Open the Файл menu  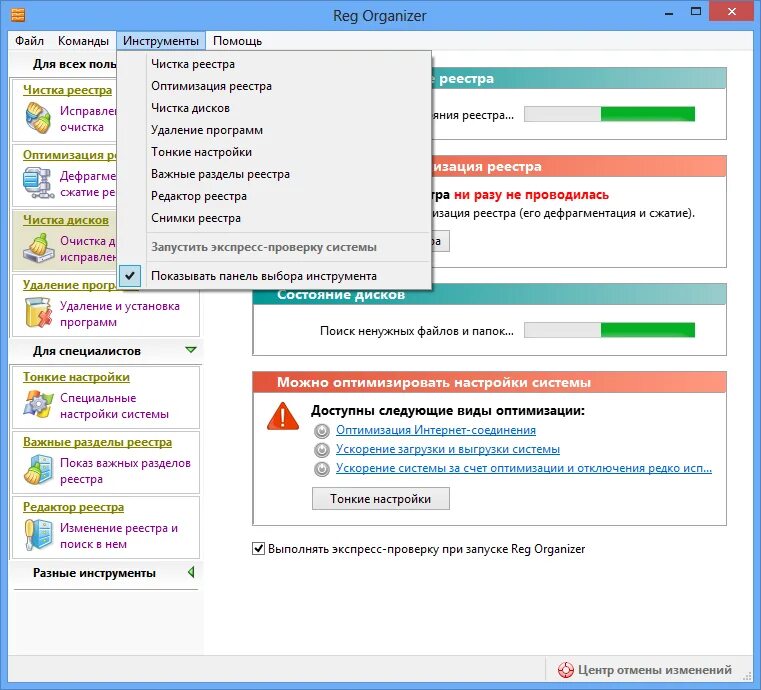tap(30, 41)
